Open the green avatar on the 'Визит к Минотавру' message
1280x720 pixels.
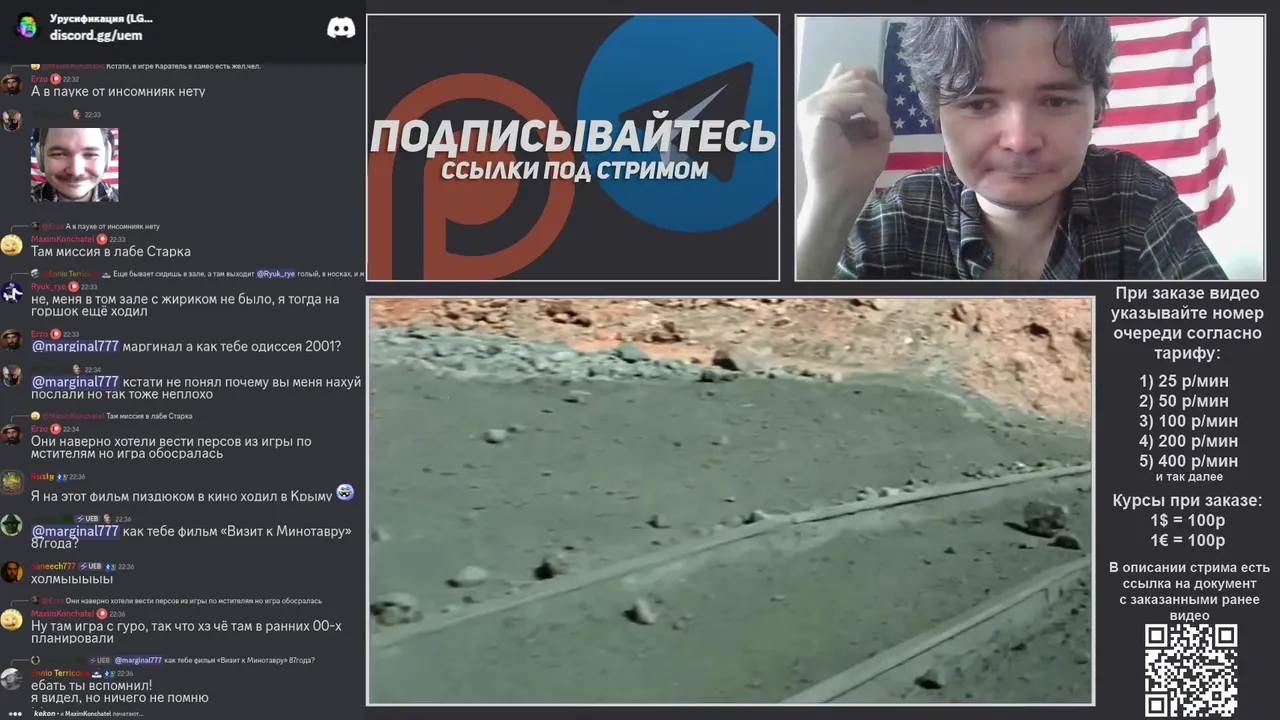tap(12, 525)
